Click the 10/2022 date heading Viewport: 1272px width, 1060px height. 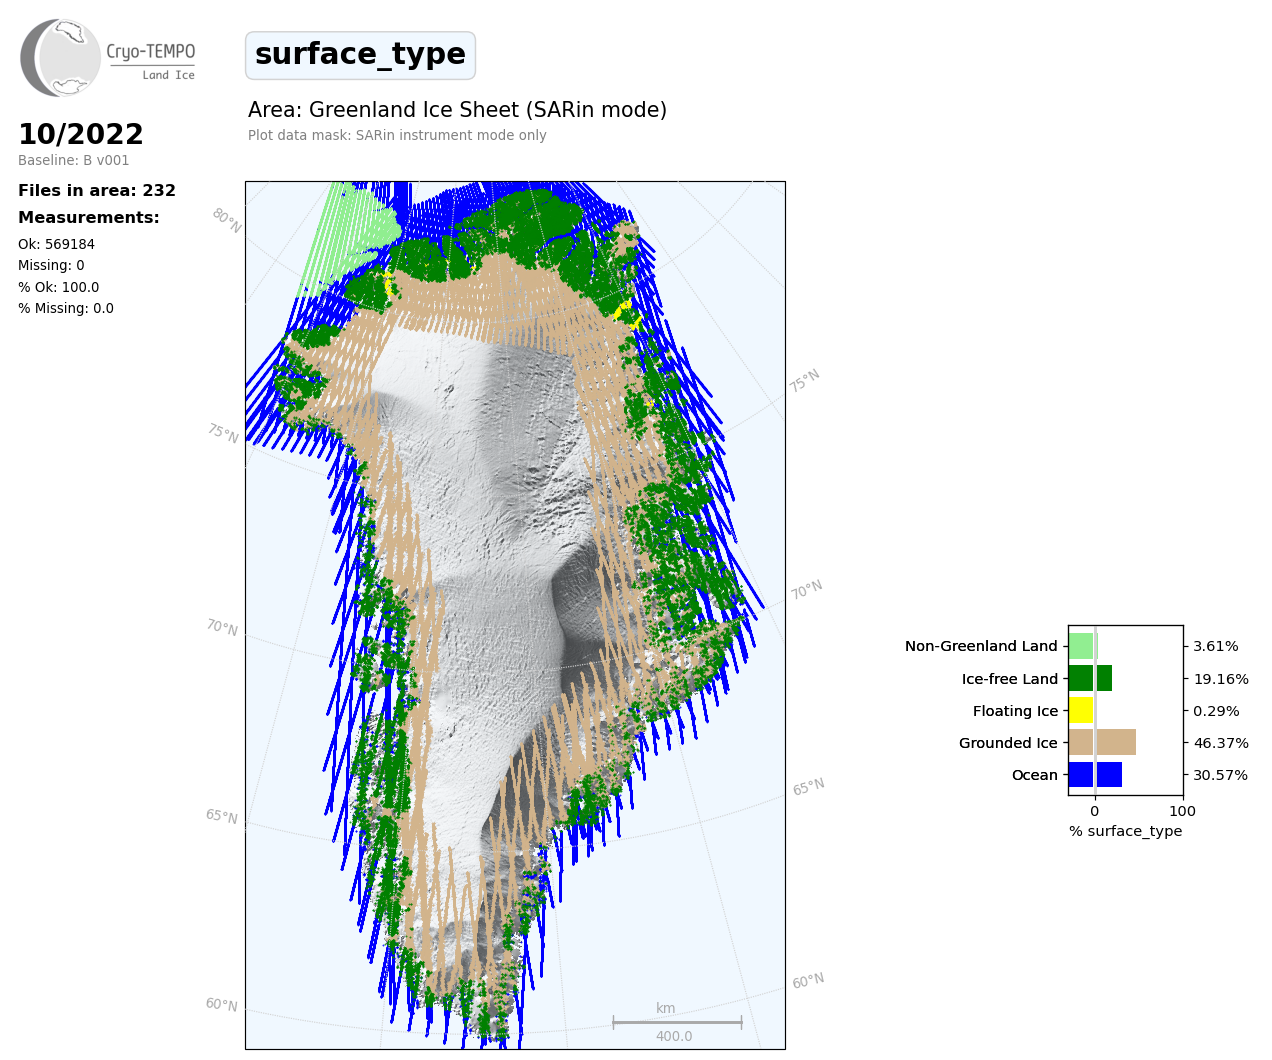pyautogui.click(x=81, y=134)
